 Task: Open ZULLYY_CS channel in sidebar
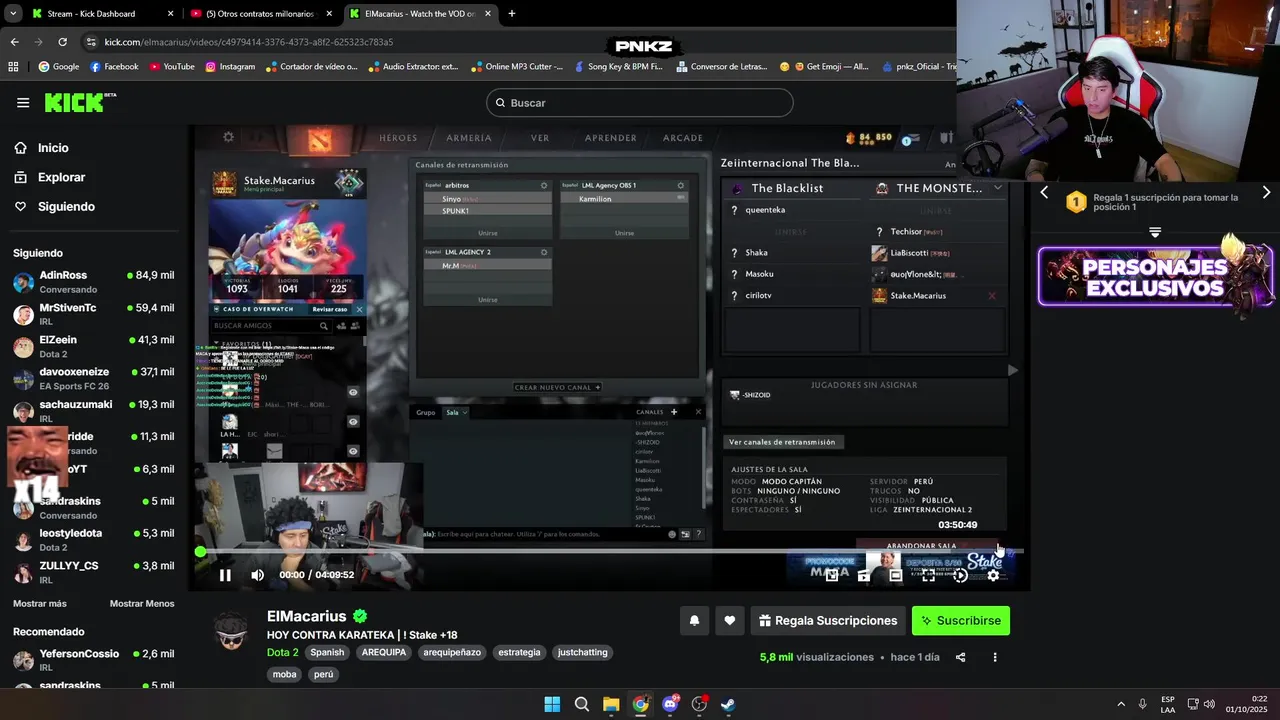pyautogui.click(x=93, y=572)
